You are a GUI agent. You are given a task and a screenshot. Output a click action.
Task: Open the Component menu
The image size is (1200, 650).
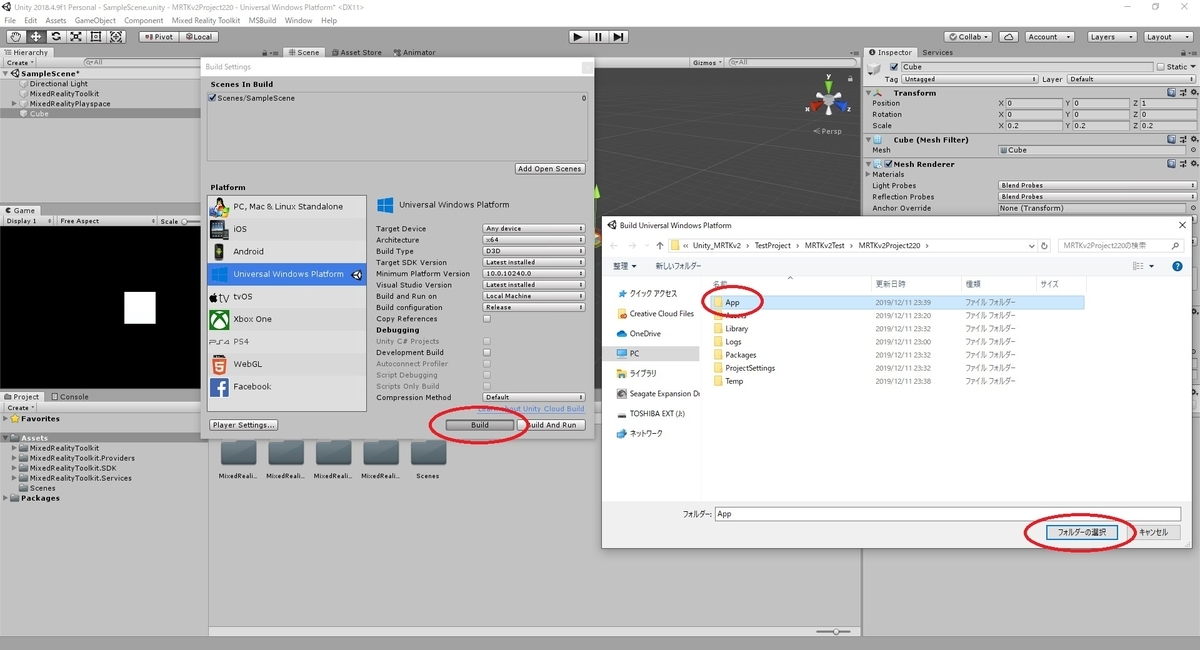(144, 20)
